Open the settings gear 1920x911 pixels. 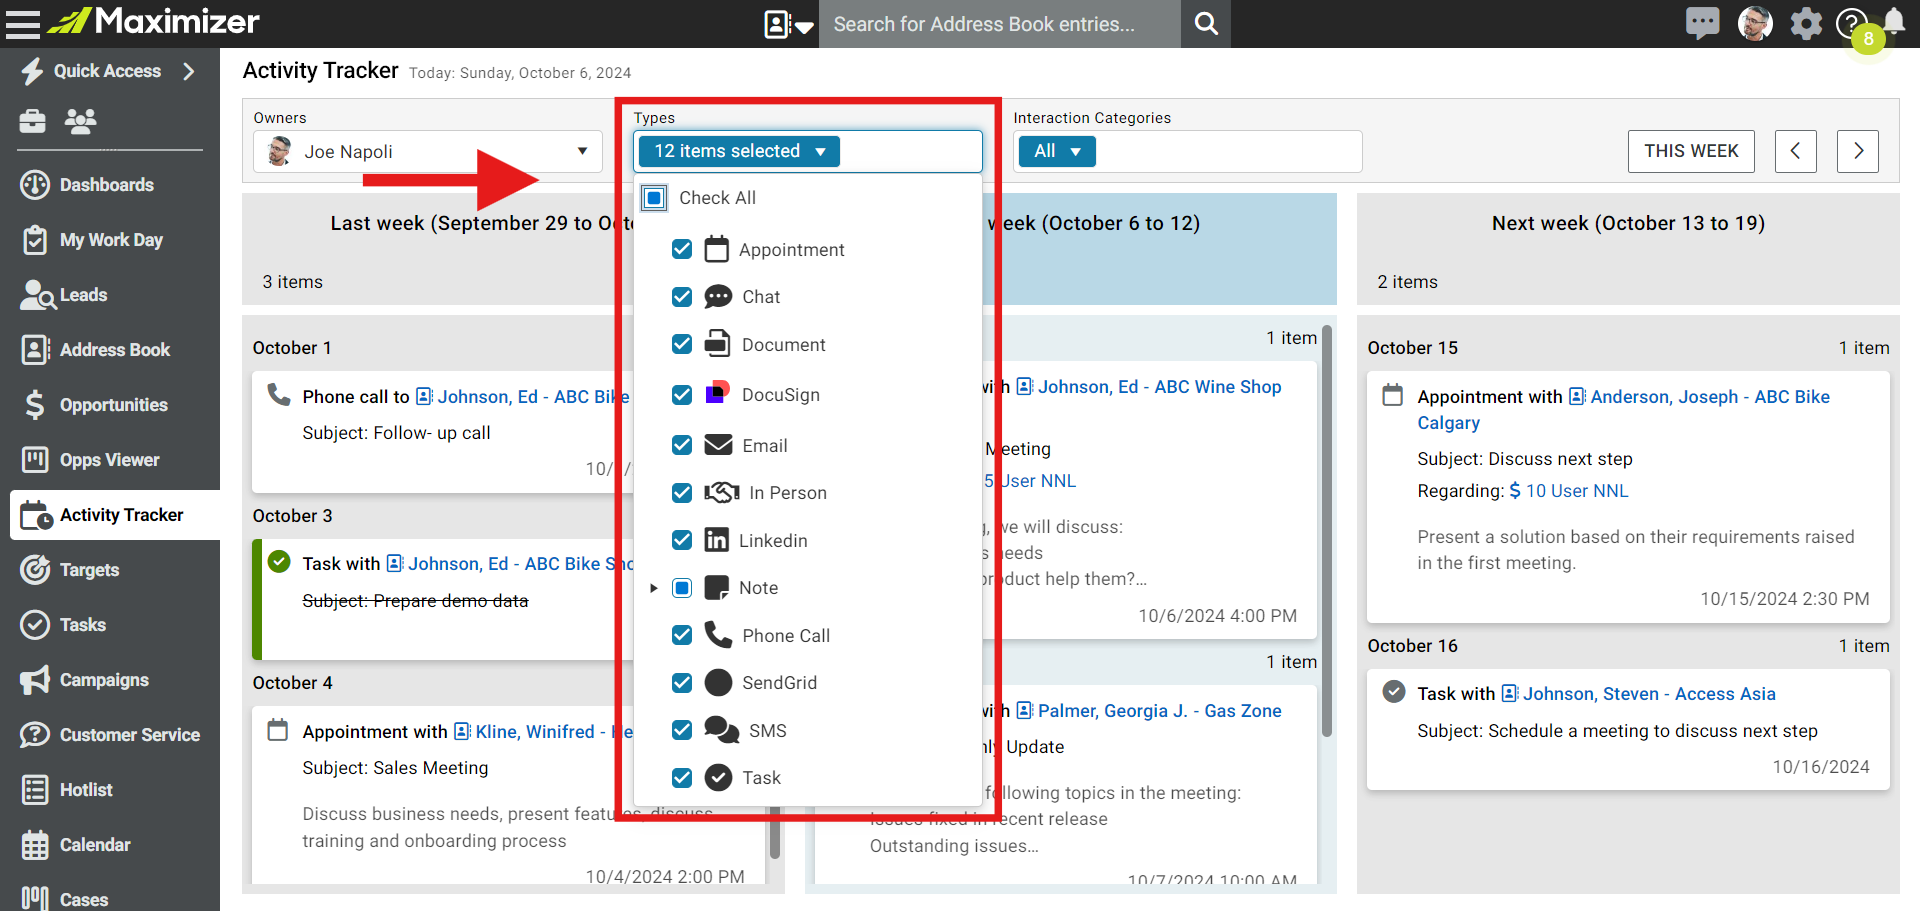tap(1806, 23)
